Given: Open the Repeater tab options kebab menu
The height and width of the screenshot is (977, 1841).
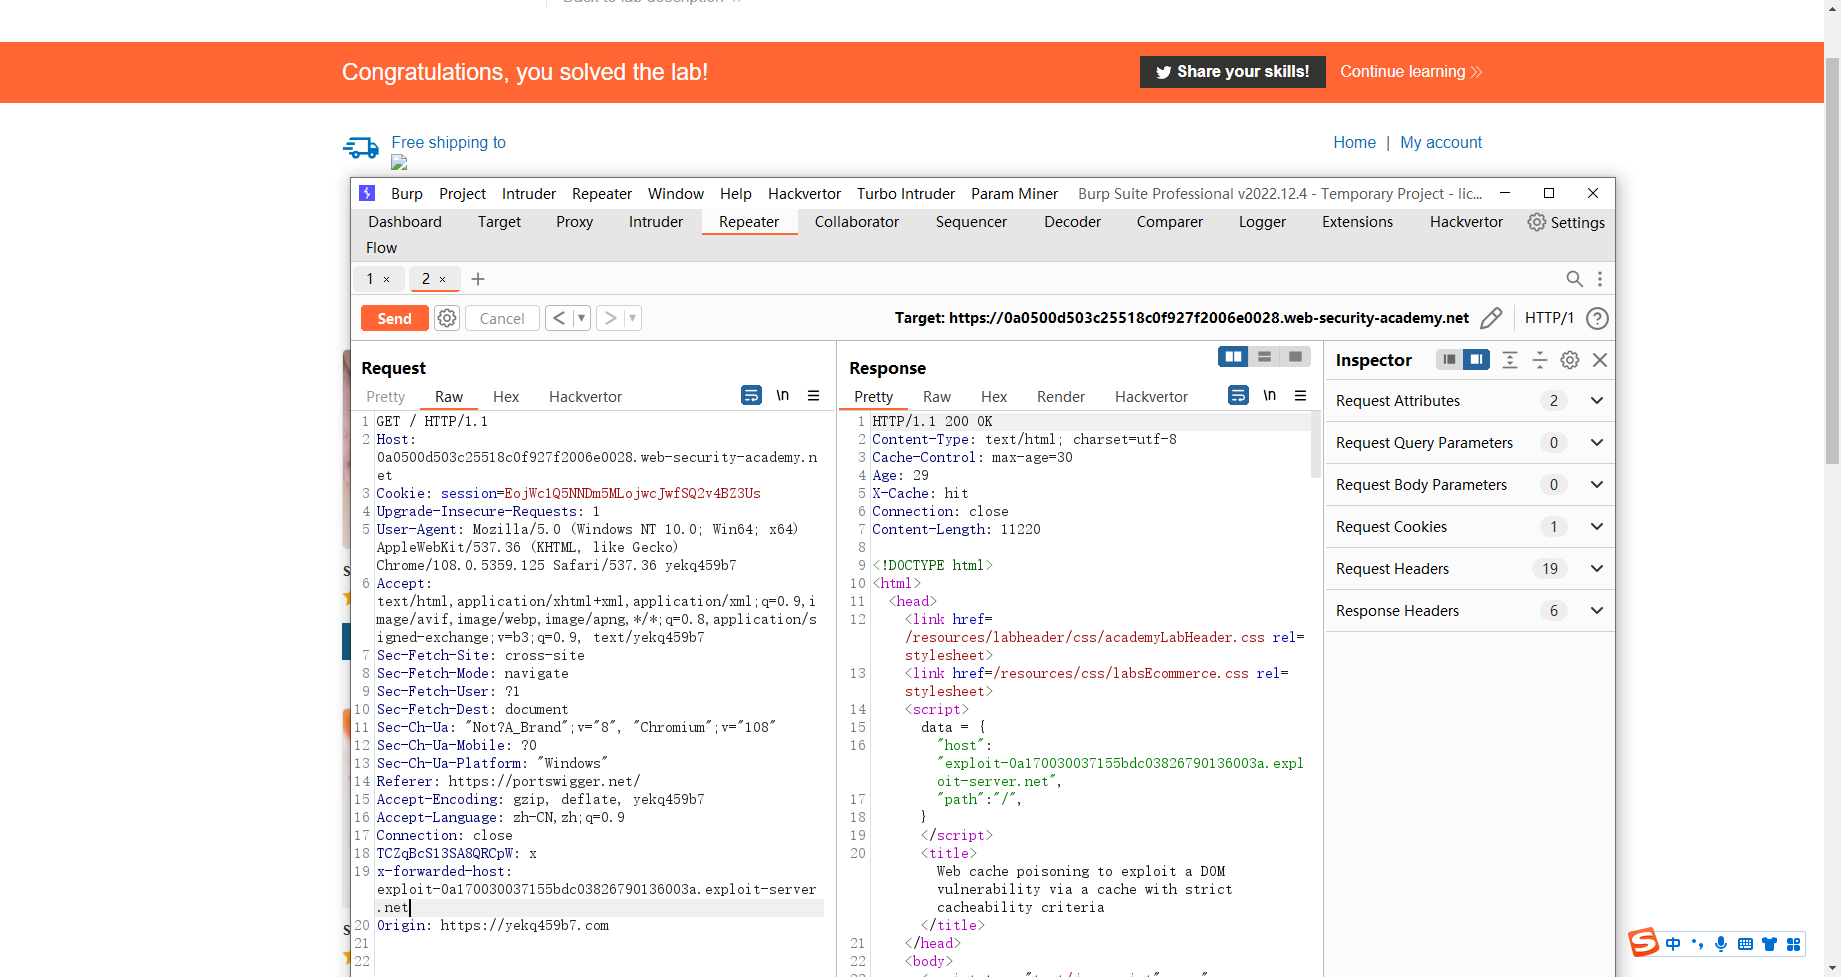Looking at the screenshot, I should tap(1600, 279).
